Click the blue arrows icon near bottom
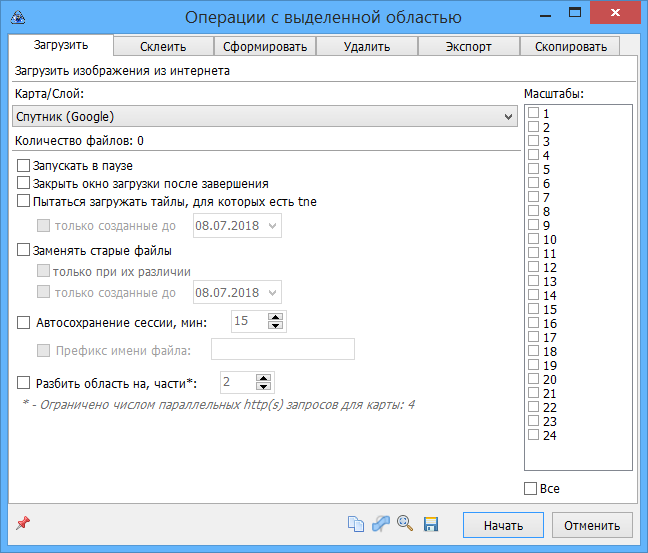The width and height of the screenshot is (648, 553). click(380, 524)
